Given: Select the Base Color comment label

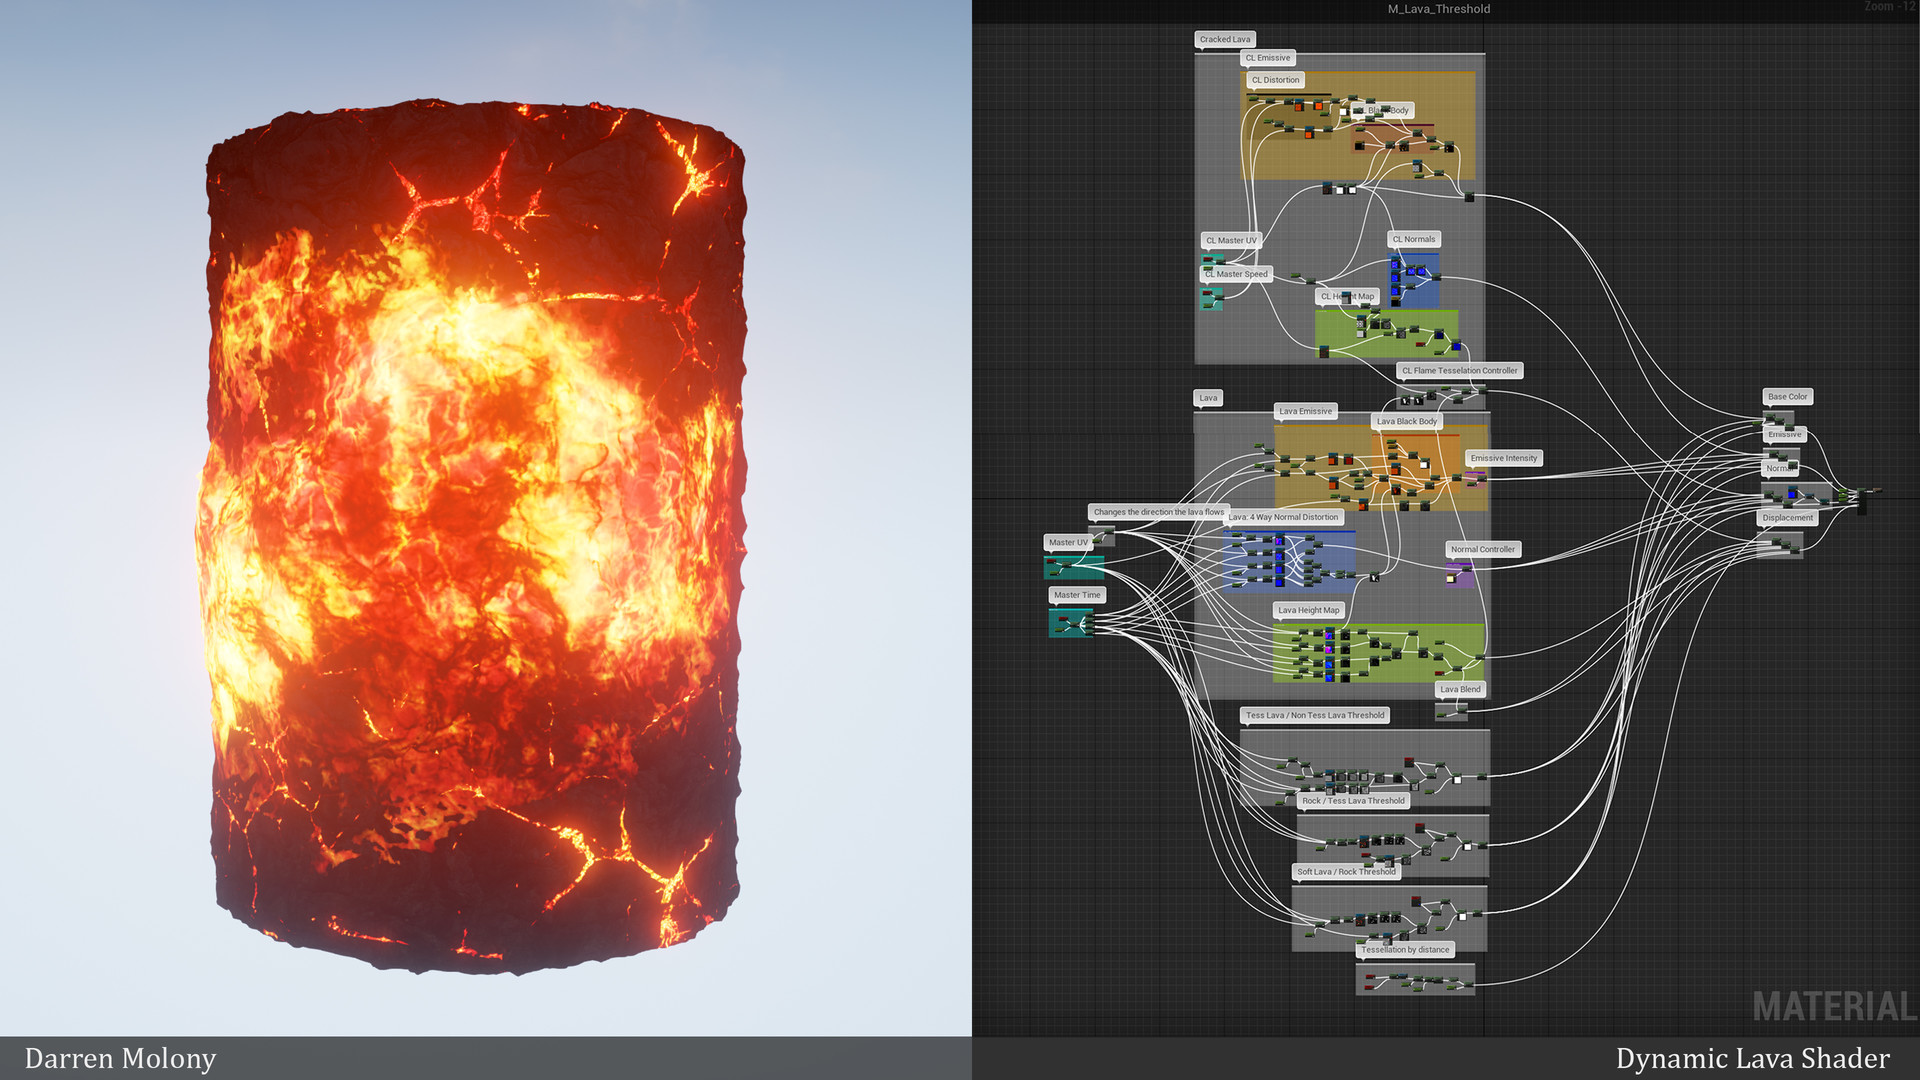Looking at the screenshot, I should (1787, 397).
